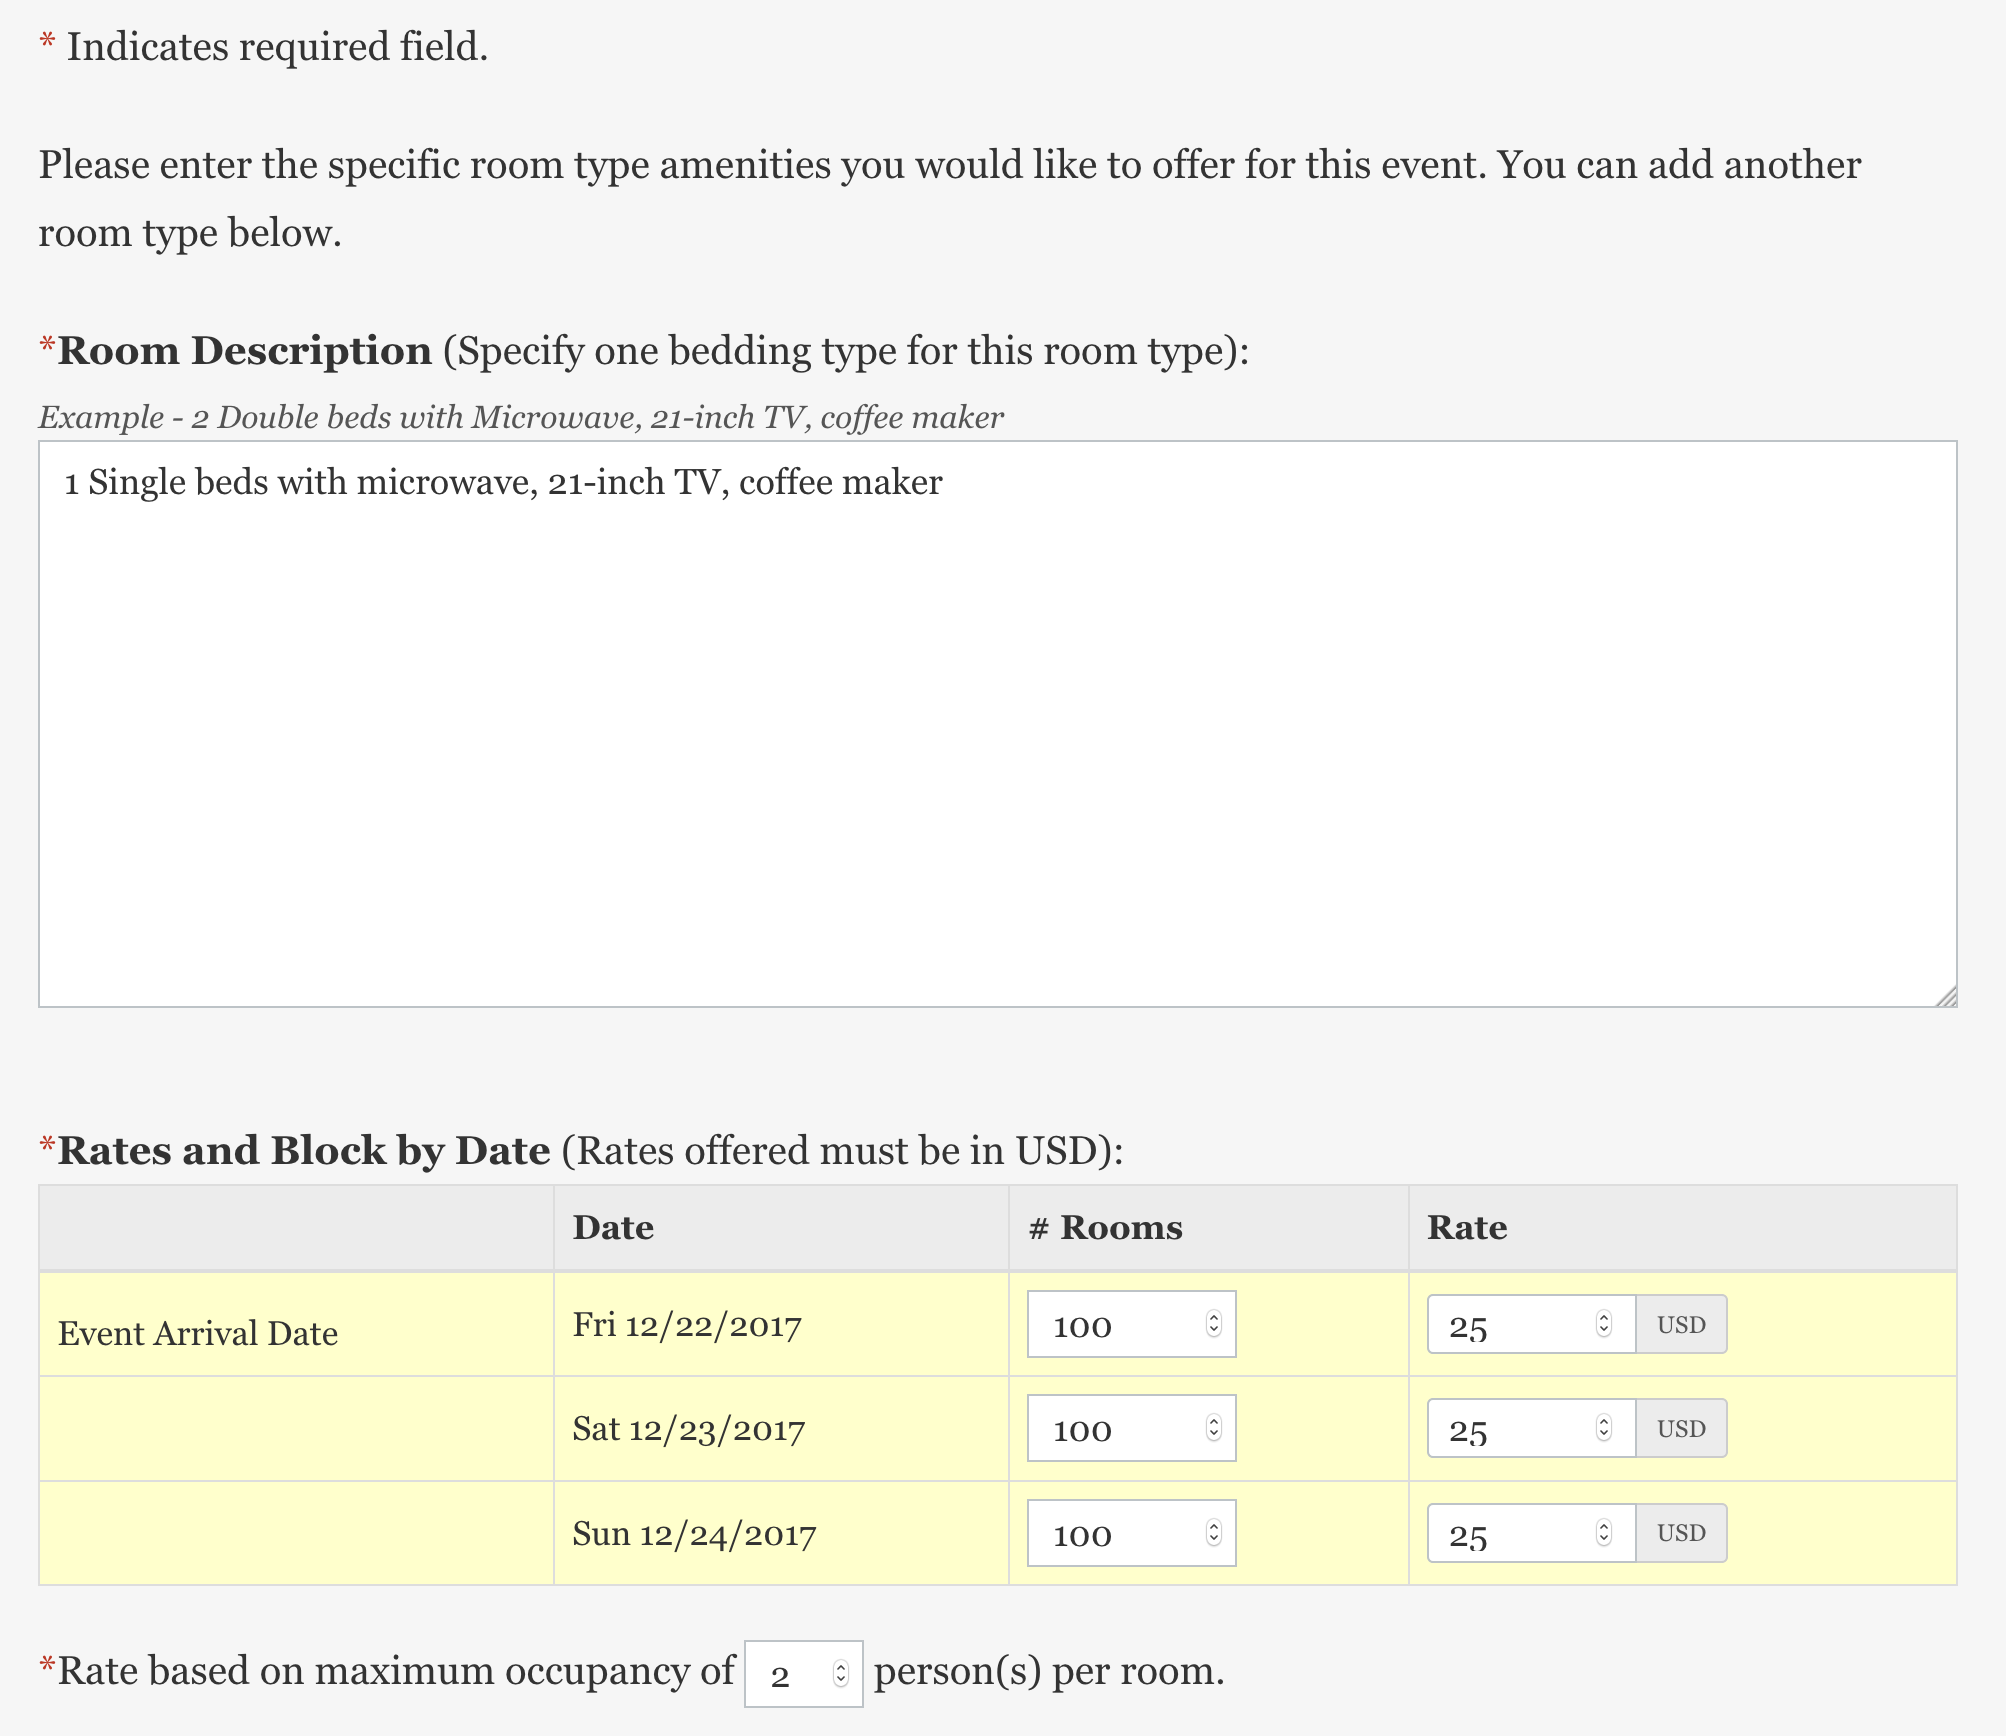Click USD label for Fri 12/22/2017 rate

1681,1324
